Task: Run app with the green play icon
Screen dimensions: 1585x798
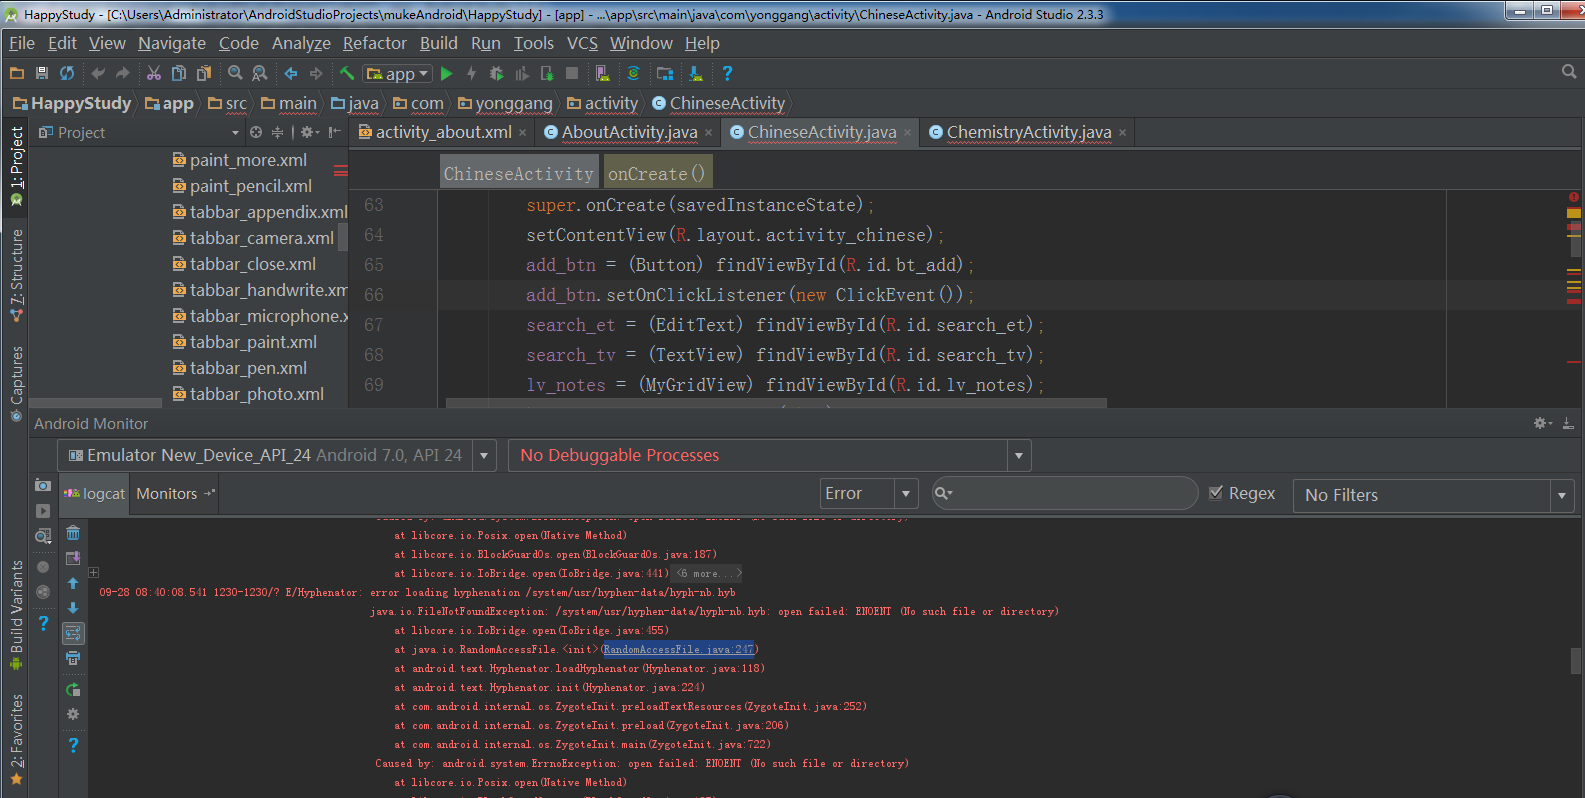Action: coord(447,73)
